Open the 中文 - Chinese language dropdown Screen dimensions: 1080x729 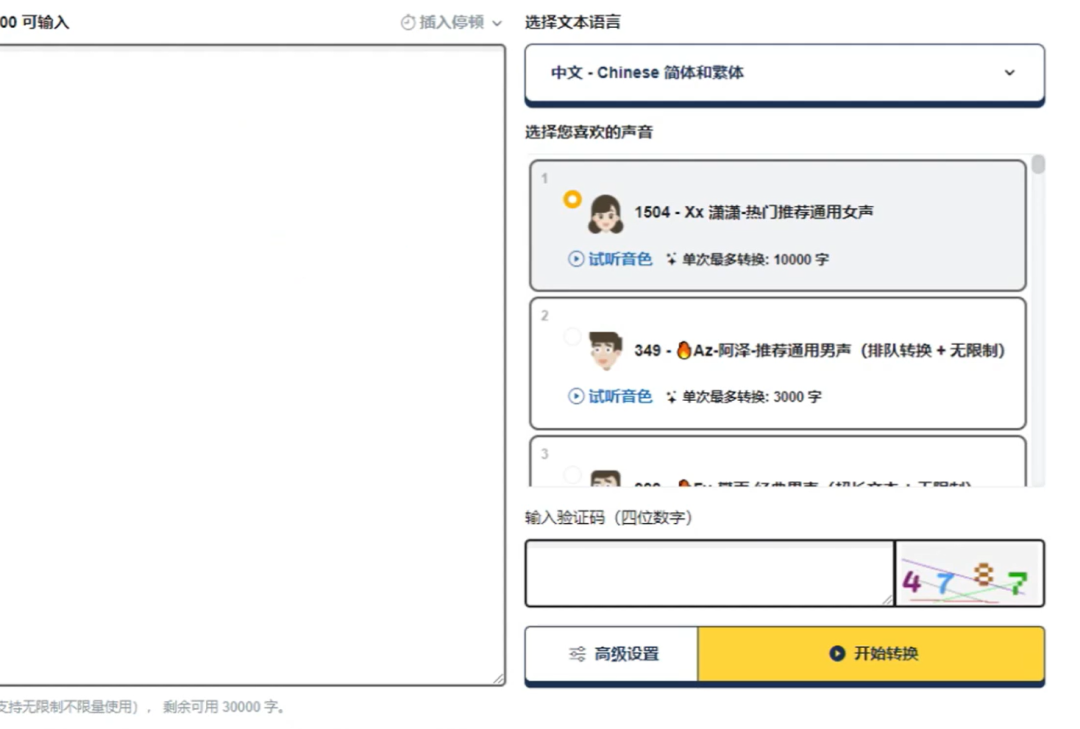(785, 73)
